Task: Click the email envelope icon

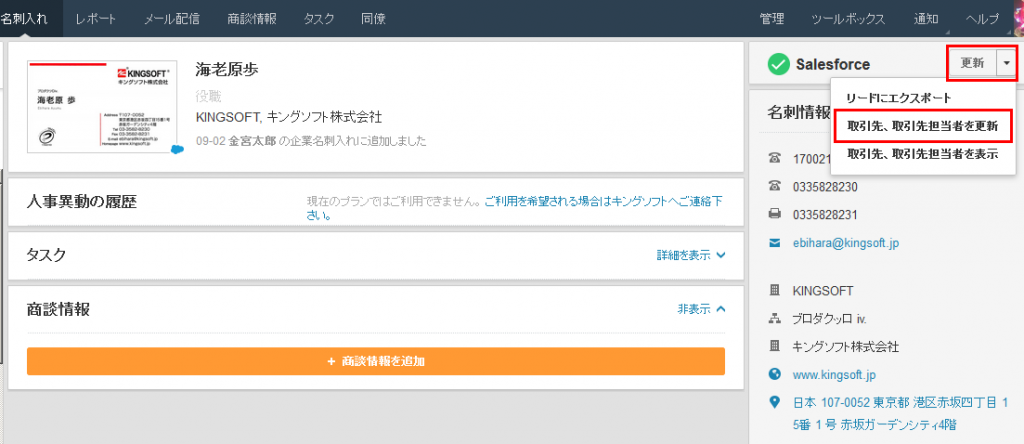Action: (x=775, y=243)
